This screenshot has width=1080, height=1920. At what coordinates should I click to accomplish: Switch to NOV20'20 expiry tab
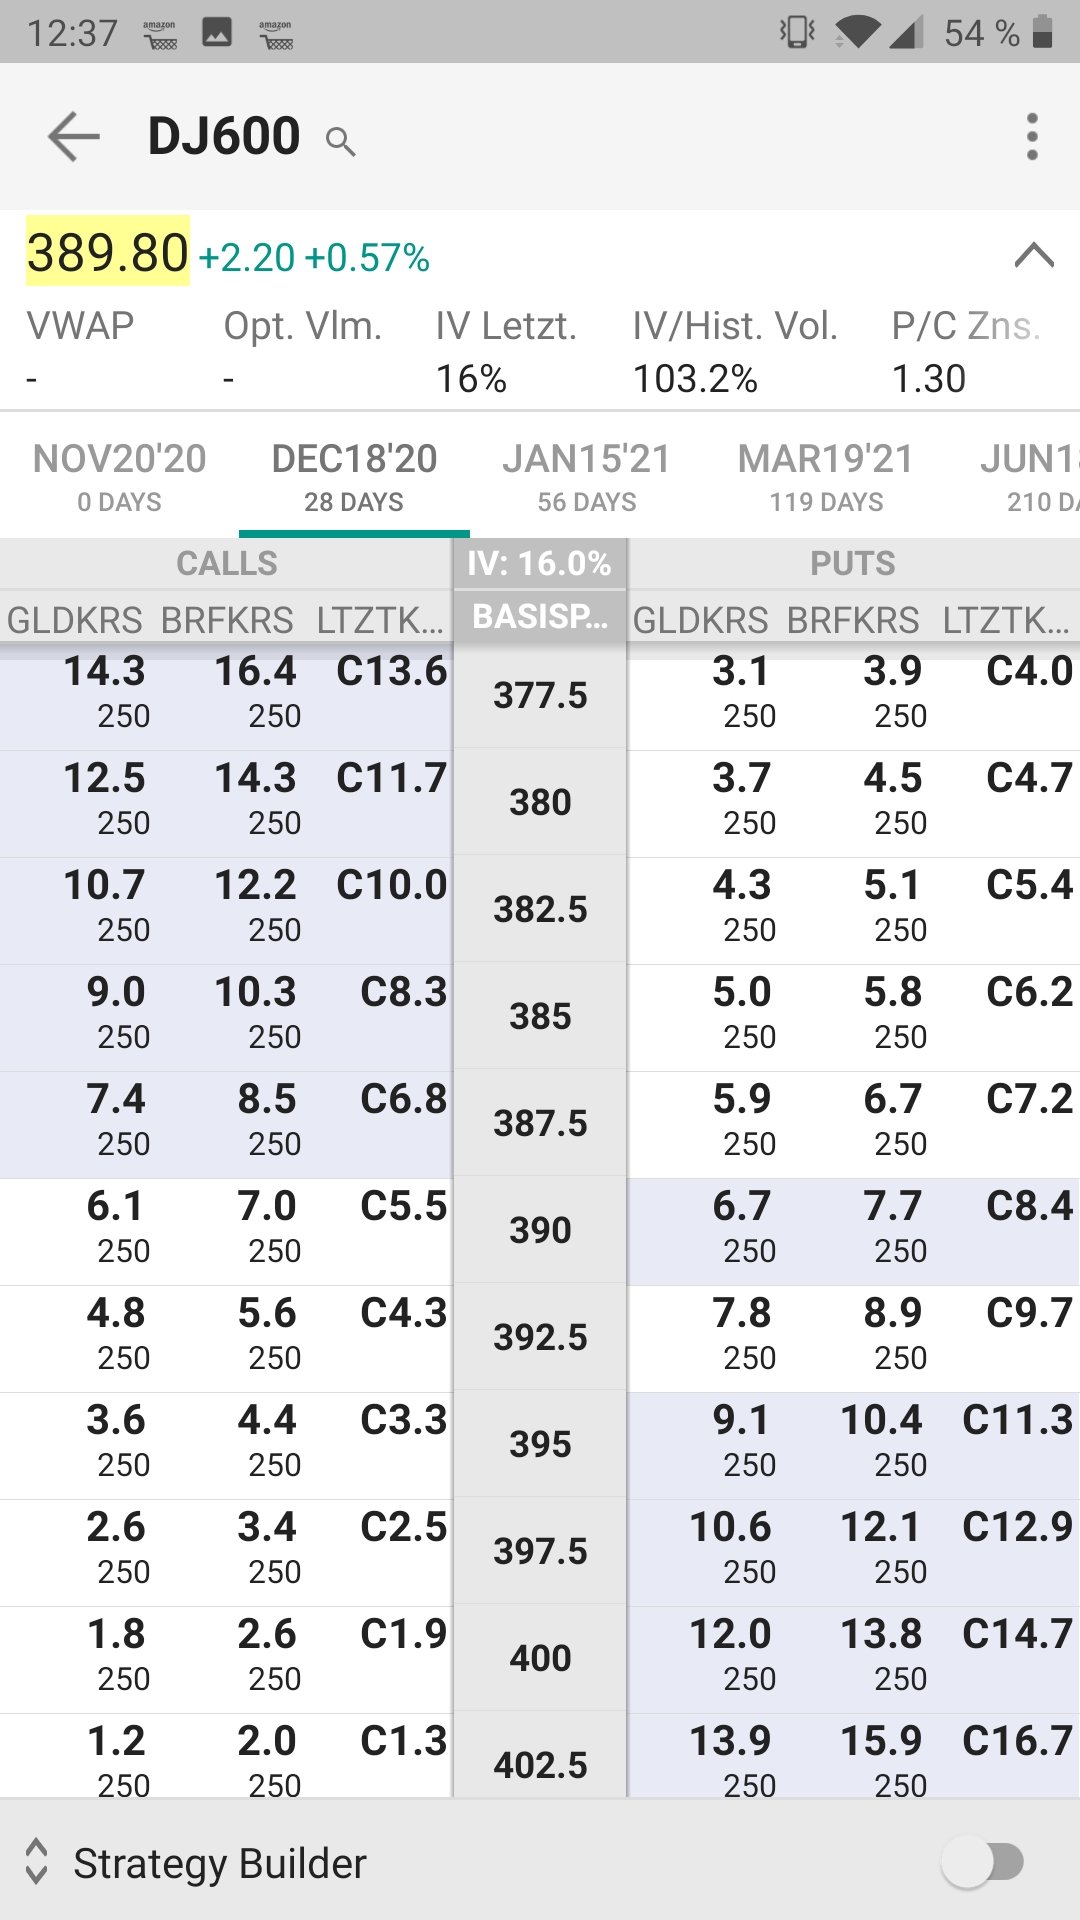pos(119,475)
